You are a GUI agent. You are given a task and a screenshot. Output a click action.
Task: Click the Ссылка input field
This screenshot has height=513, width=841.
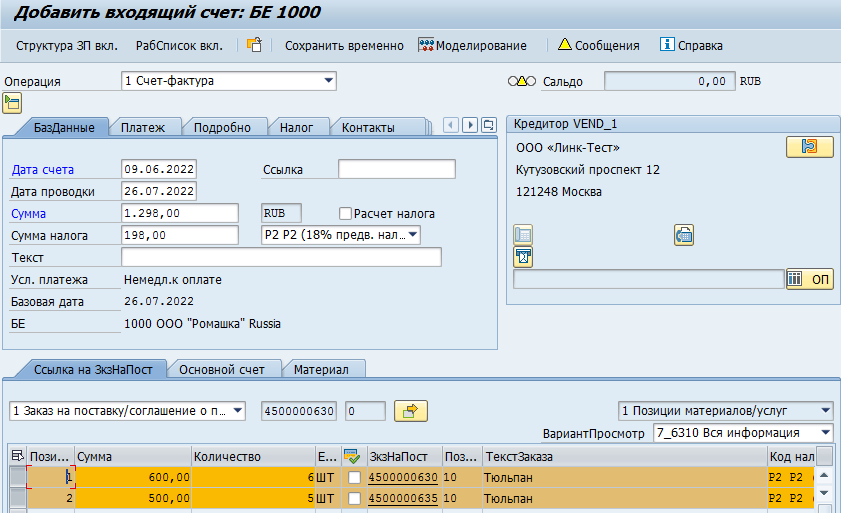(396, 169)
